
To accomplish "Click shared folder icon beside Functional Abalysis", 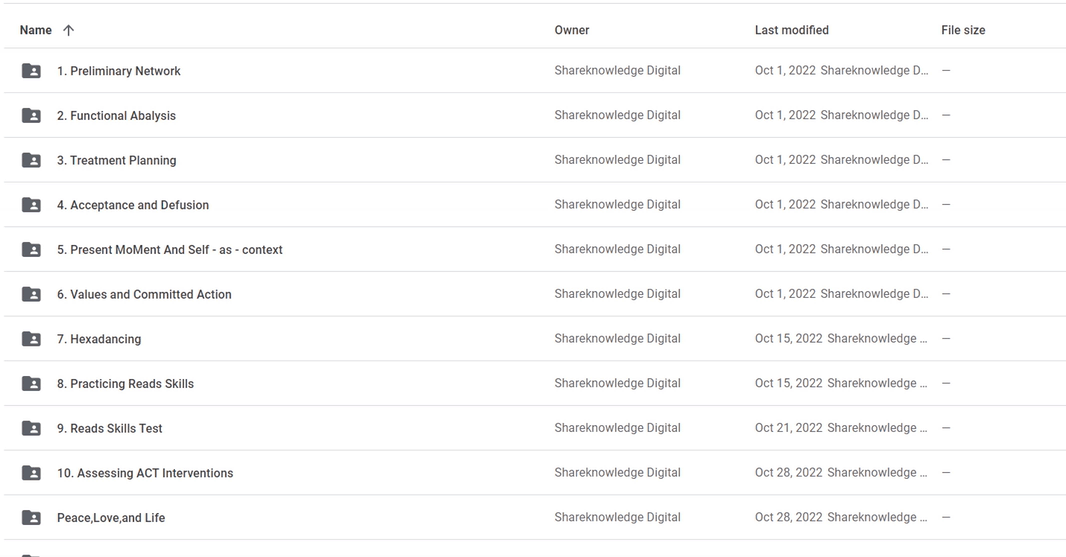I will pyautogui.click(x=32, y=116).
